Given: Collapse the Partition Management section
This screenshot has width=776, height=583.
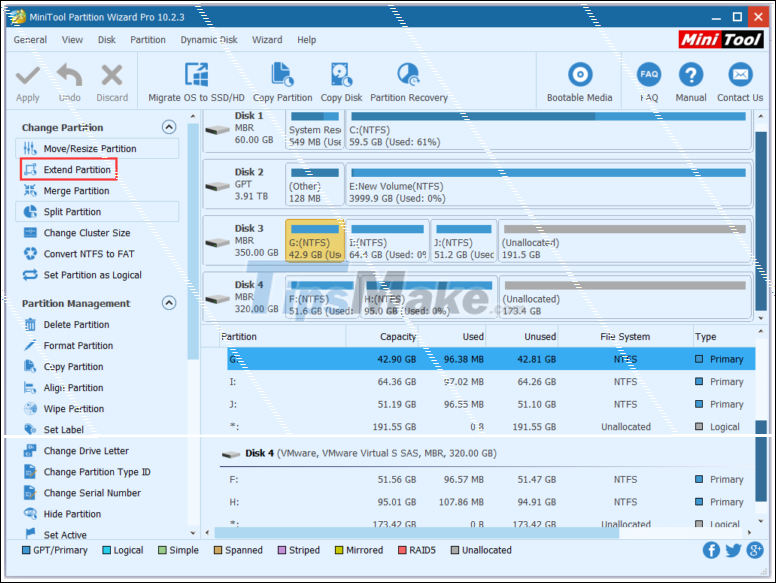Looking at the screenshot, I should point(169,303).
